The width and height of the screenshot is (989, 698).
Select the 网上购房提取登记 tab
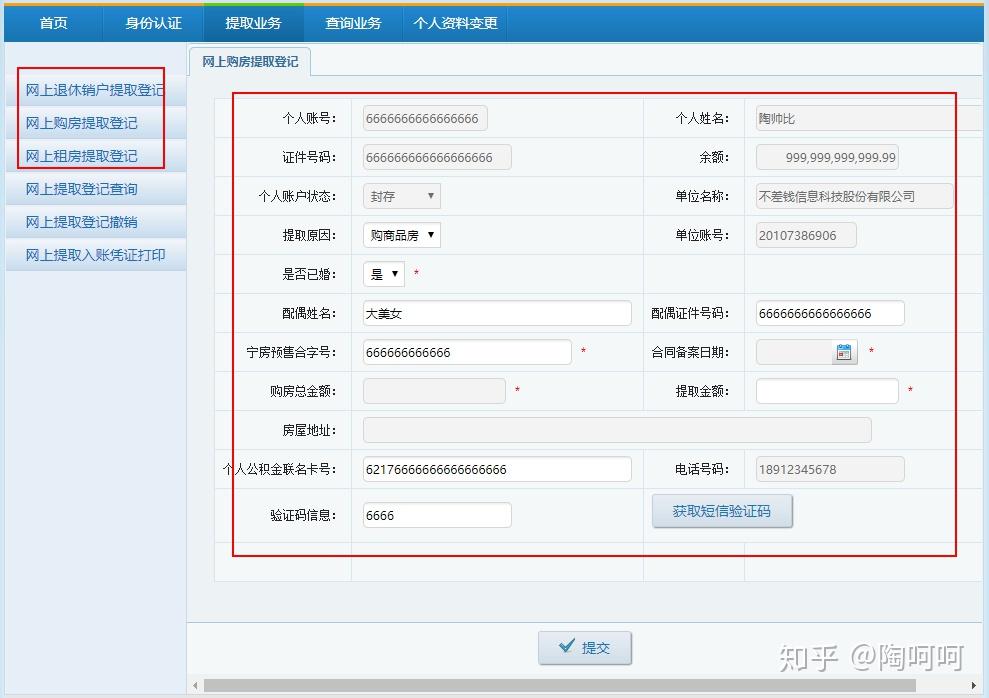coord(250,62)
